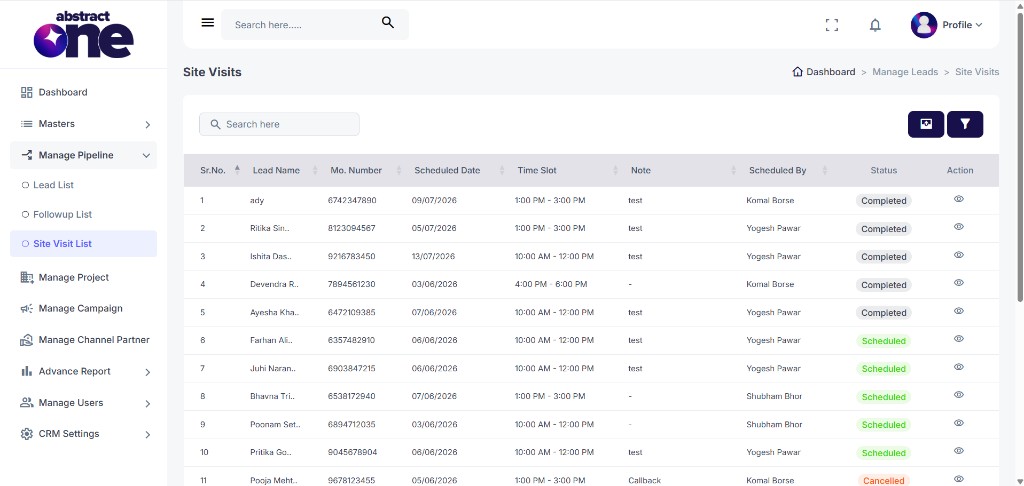View details of ady's site visit
This screenshot has width=1024, height=486.
click(959, 199)
